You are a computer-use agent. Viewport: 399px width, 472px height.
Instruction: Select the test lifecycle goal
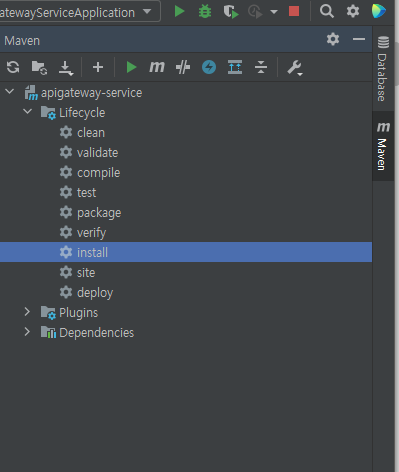coord(86,193)
